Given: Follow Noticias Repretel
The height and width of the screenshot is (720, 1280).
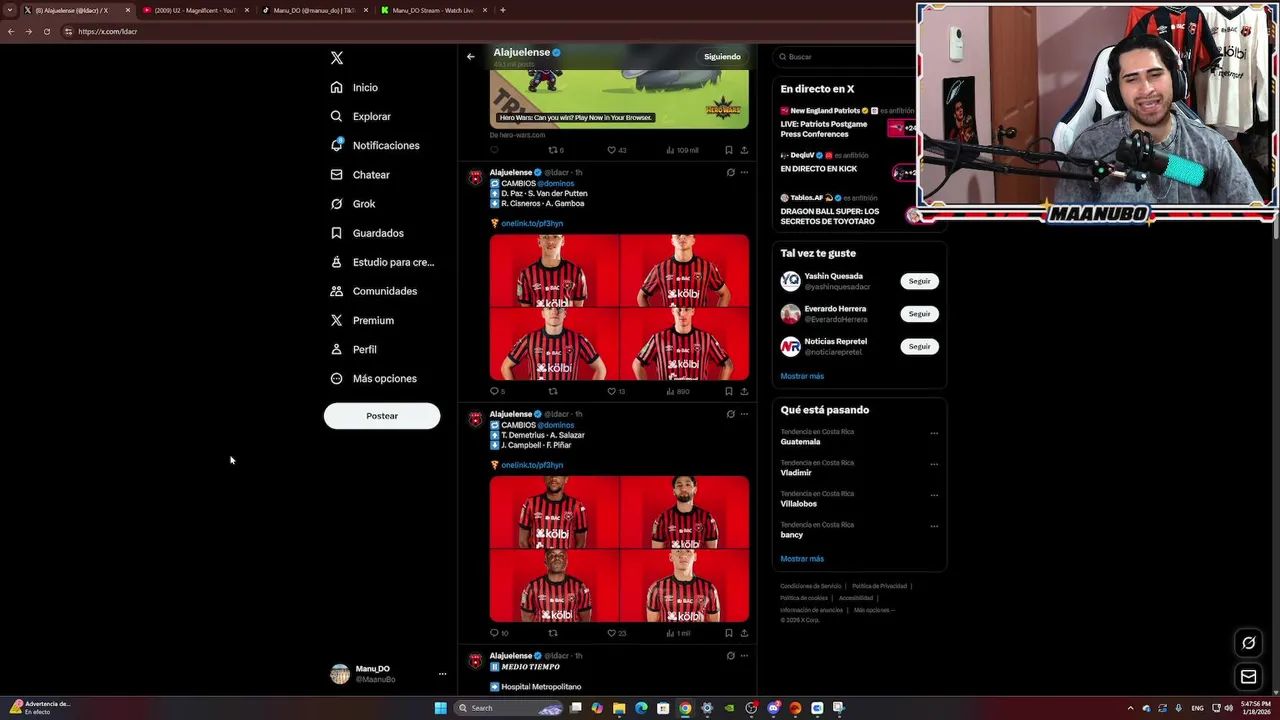Looking at the screenshot, I should click(919, 347).
